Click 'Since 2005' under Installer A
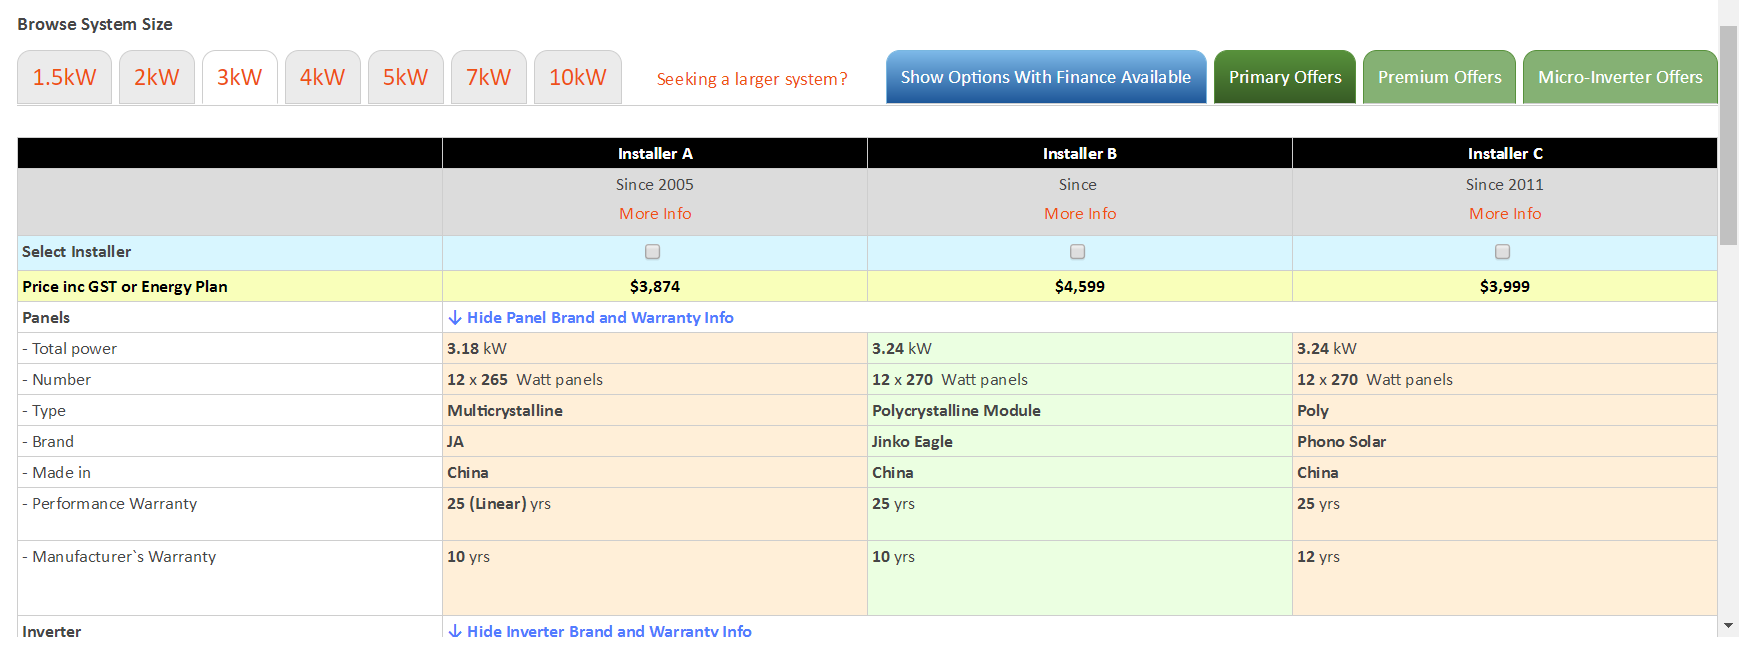 point(655,184)
